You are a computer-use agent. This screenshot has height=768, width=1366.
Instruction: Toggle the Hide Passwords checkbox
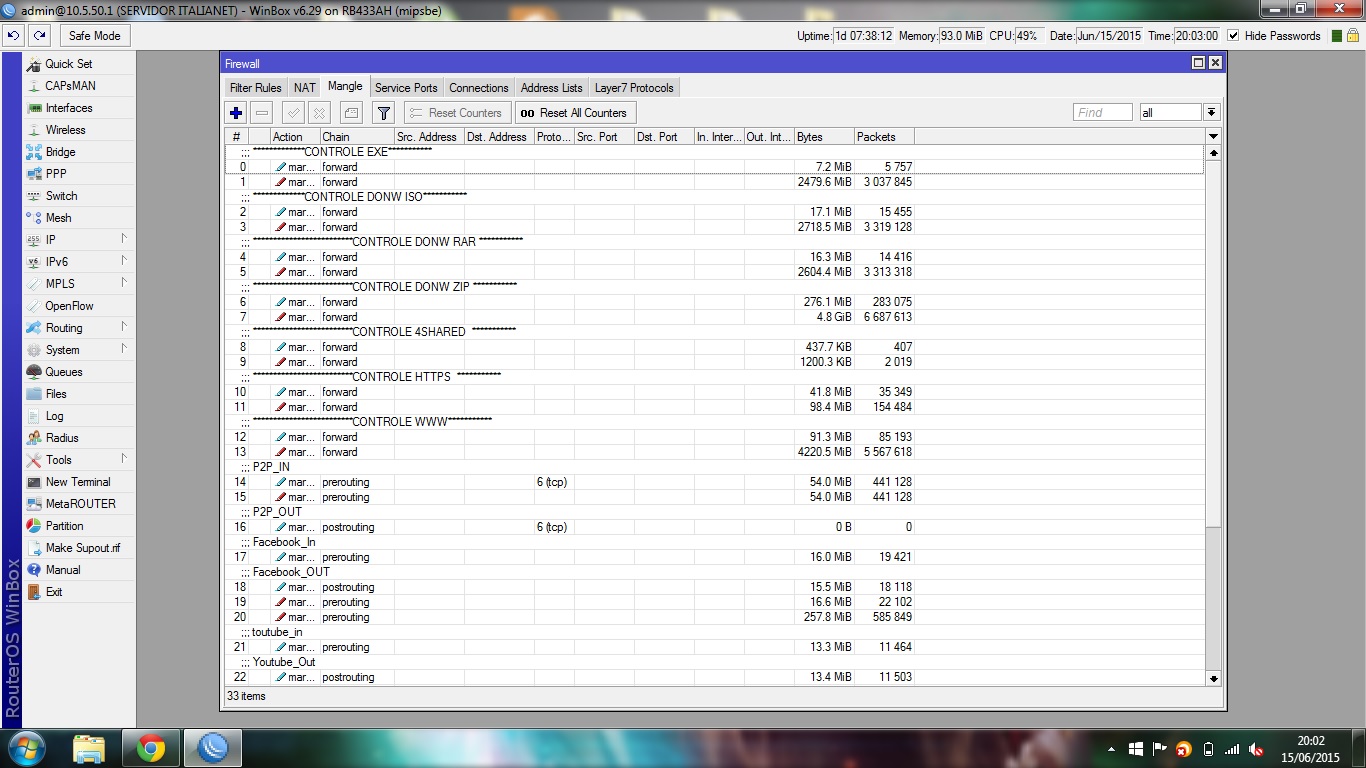(x=1233, y=36)
